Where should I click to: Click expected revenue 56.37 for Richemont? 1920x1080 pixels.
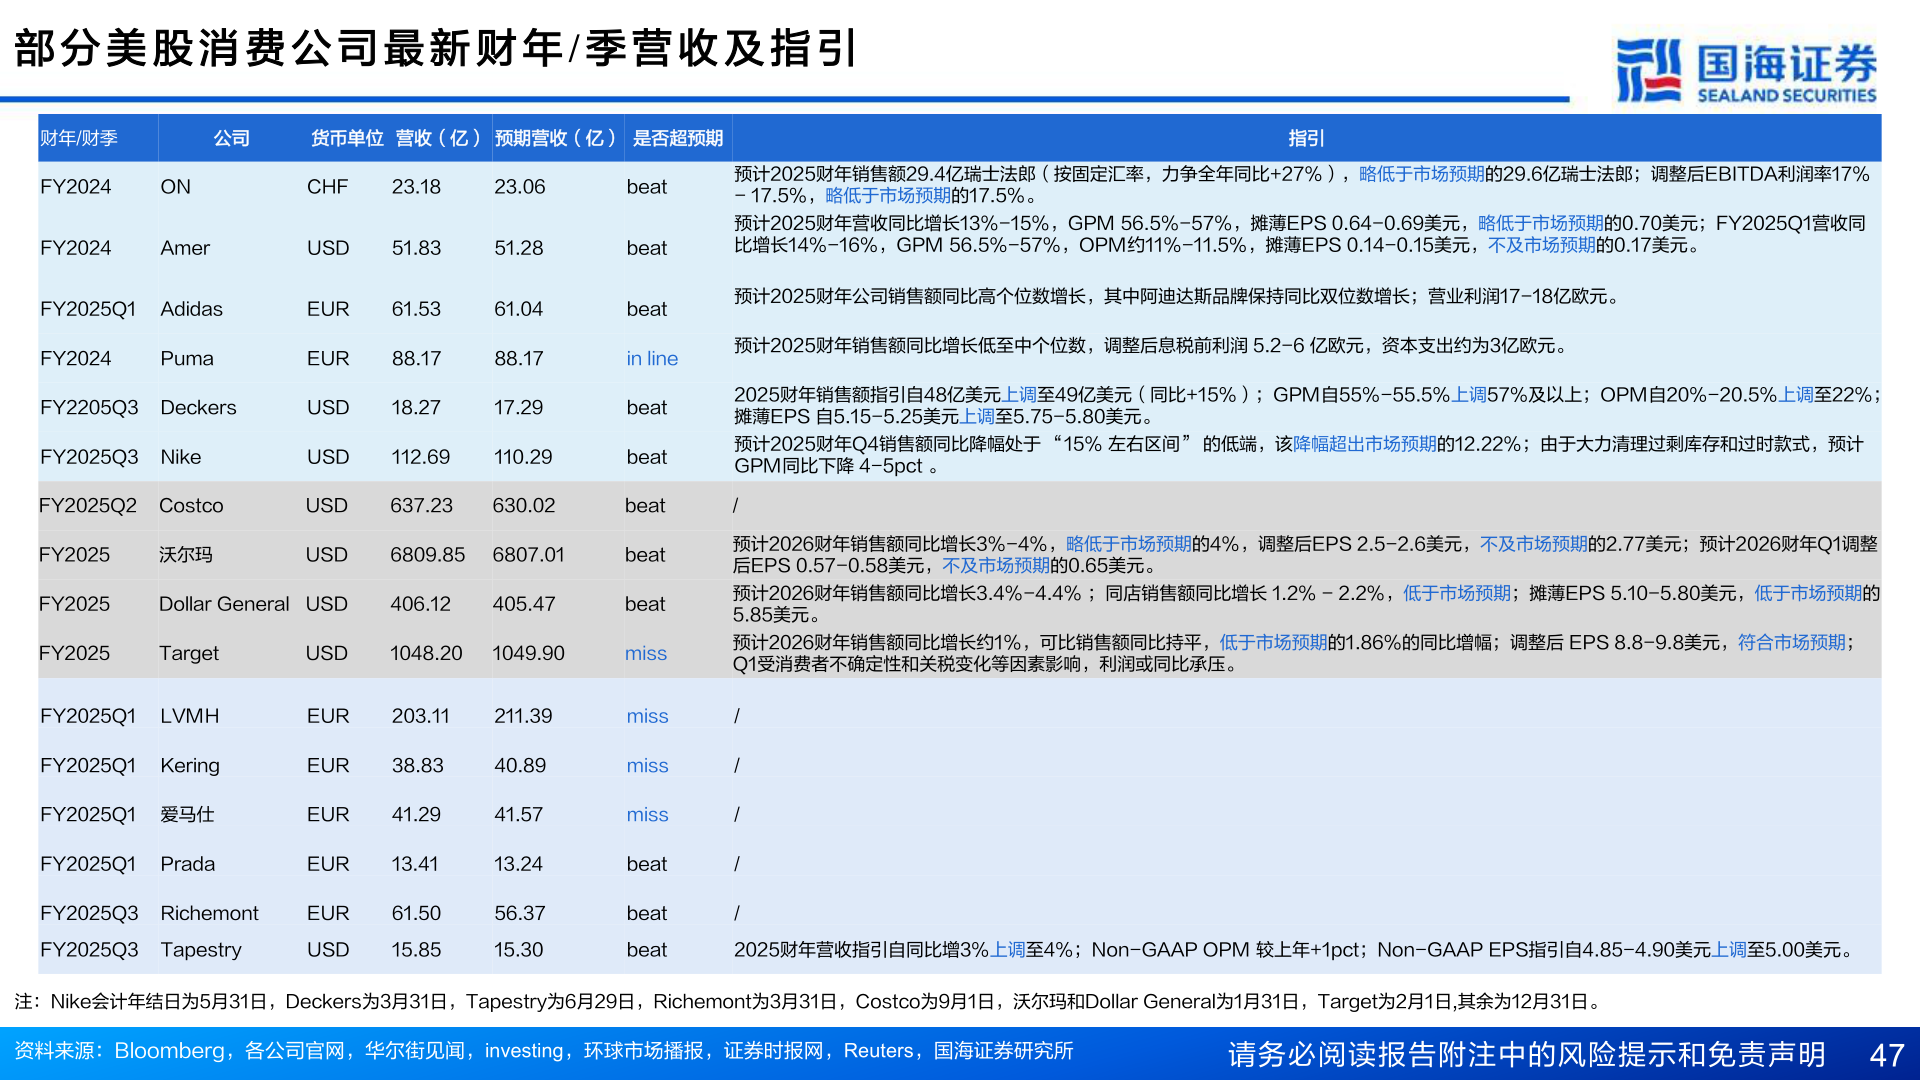[519, 913]
